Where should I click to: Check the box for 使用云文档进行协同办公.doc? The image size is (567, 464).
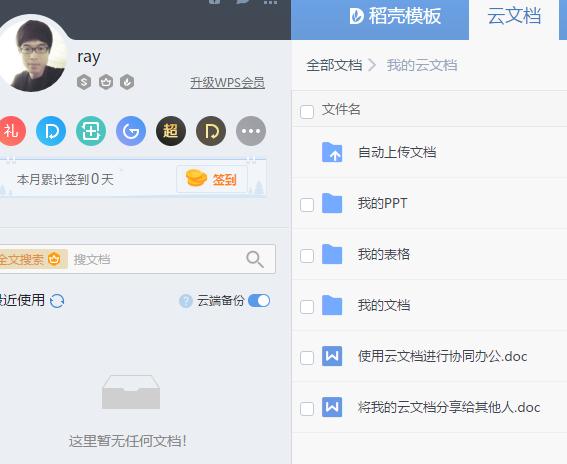(307, 358)
